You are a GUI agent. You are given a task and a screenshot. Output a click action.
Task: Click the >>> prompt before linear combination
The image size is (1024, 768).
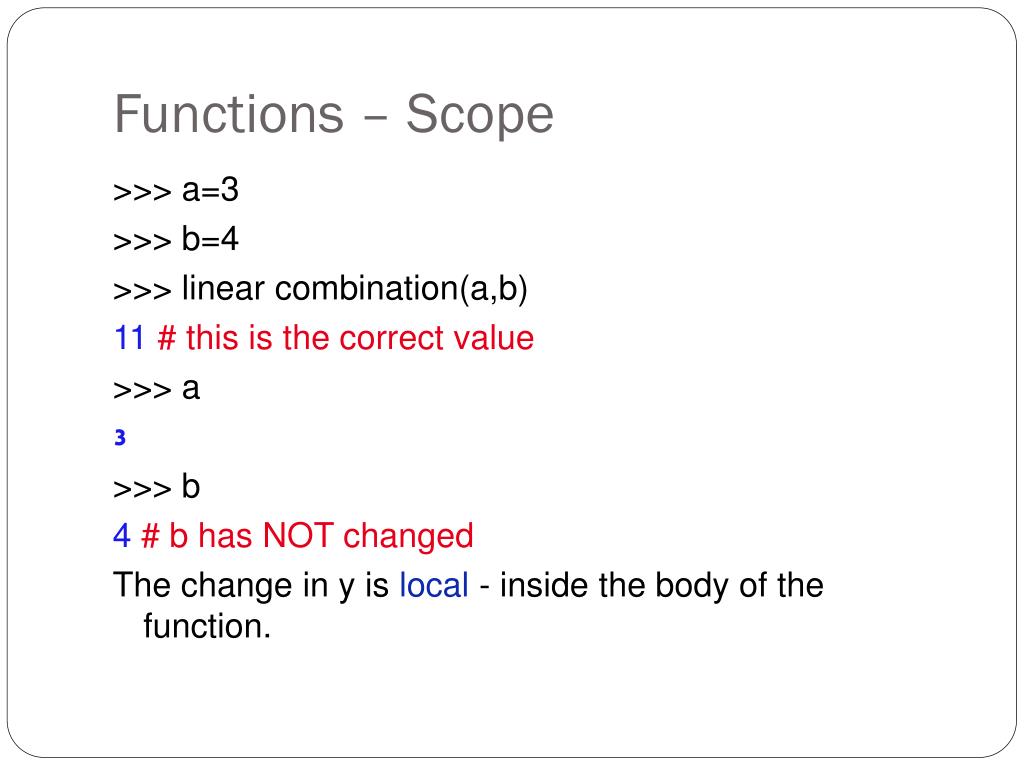coord(142,291)
